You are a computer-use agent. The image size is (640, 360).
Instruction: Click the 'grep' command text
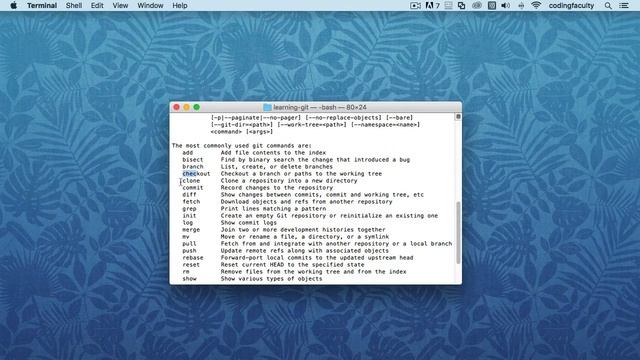pyautogui.click(x=189, y=209)
